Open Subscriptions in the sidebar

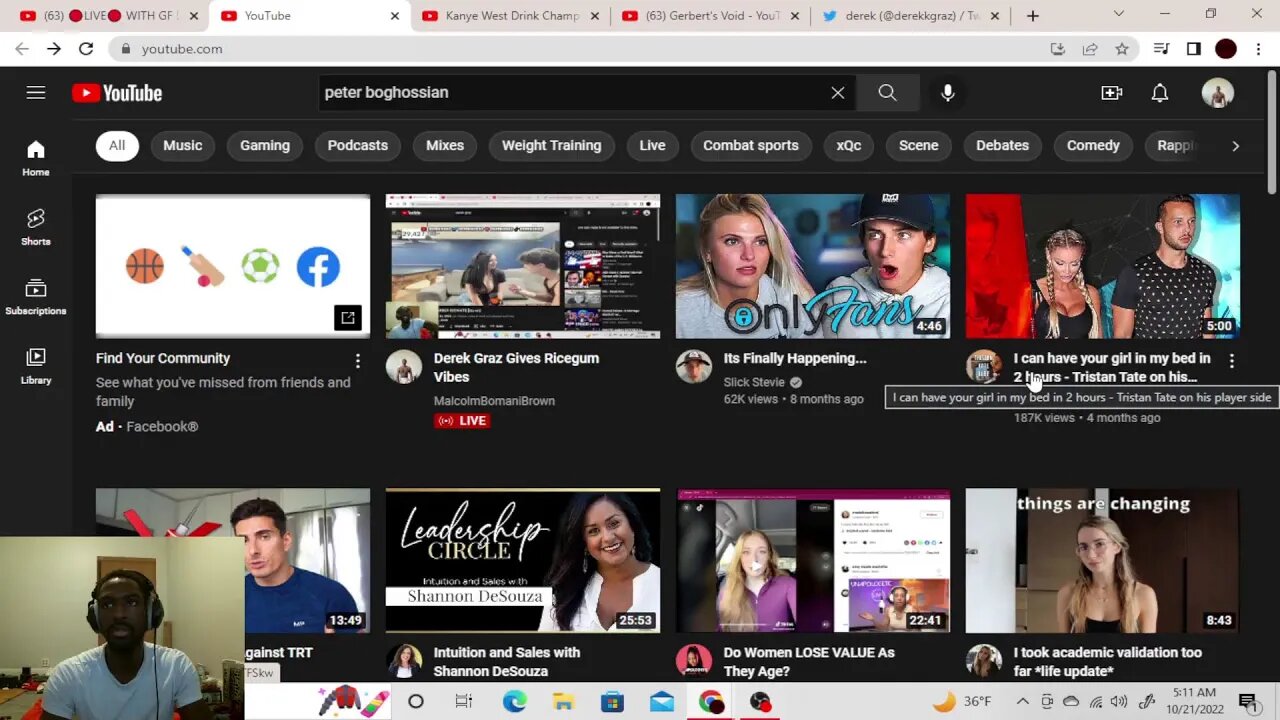coord(36,297)
